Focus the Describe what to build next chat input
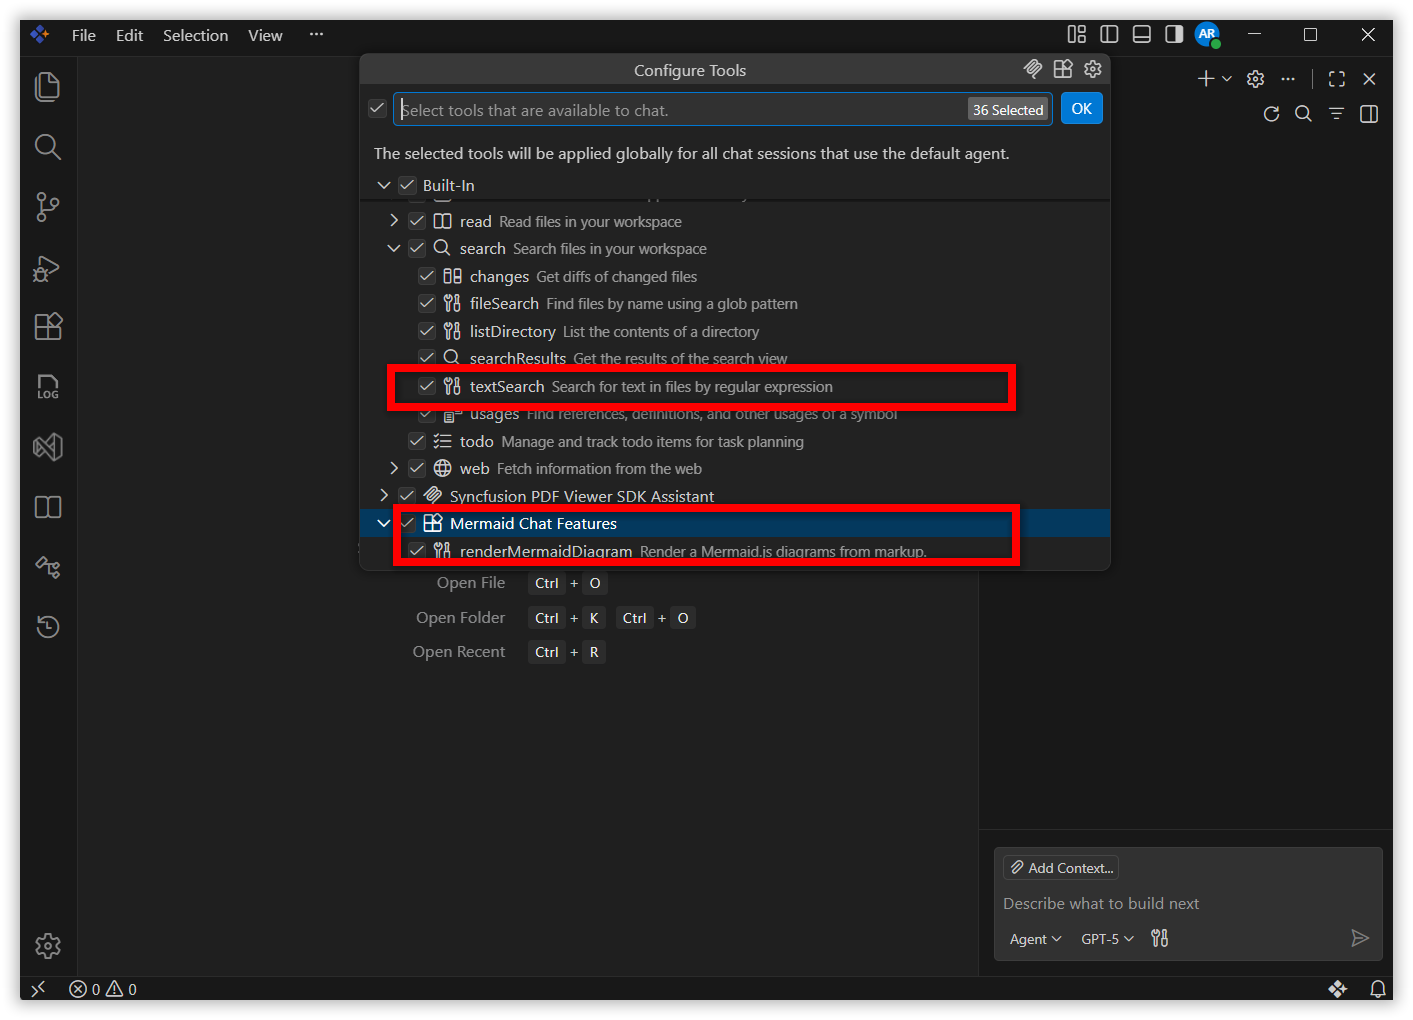Screen dimensions: 1413x1020 (x=1188, y=904)
